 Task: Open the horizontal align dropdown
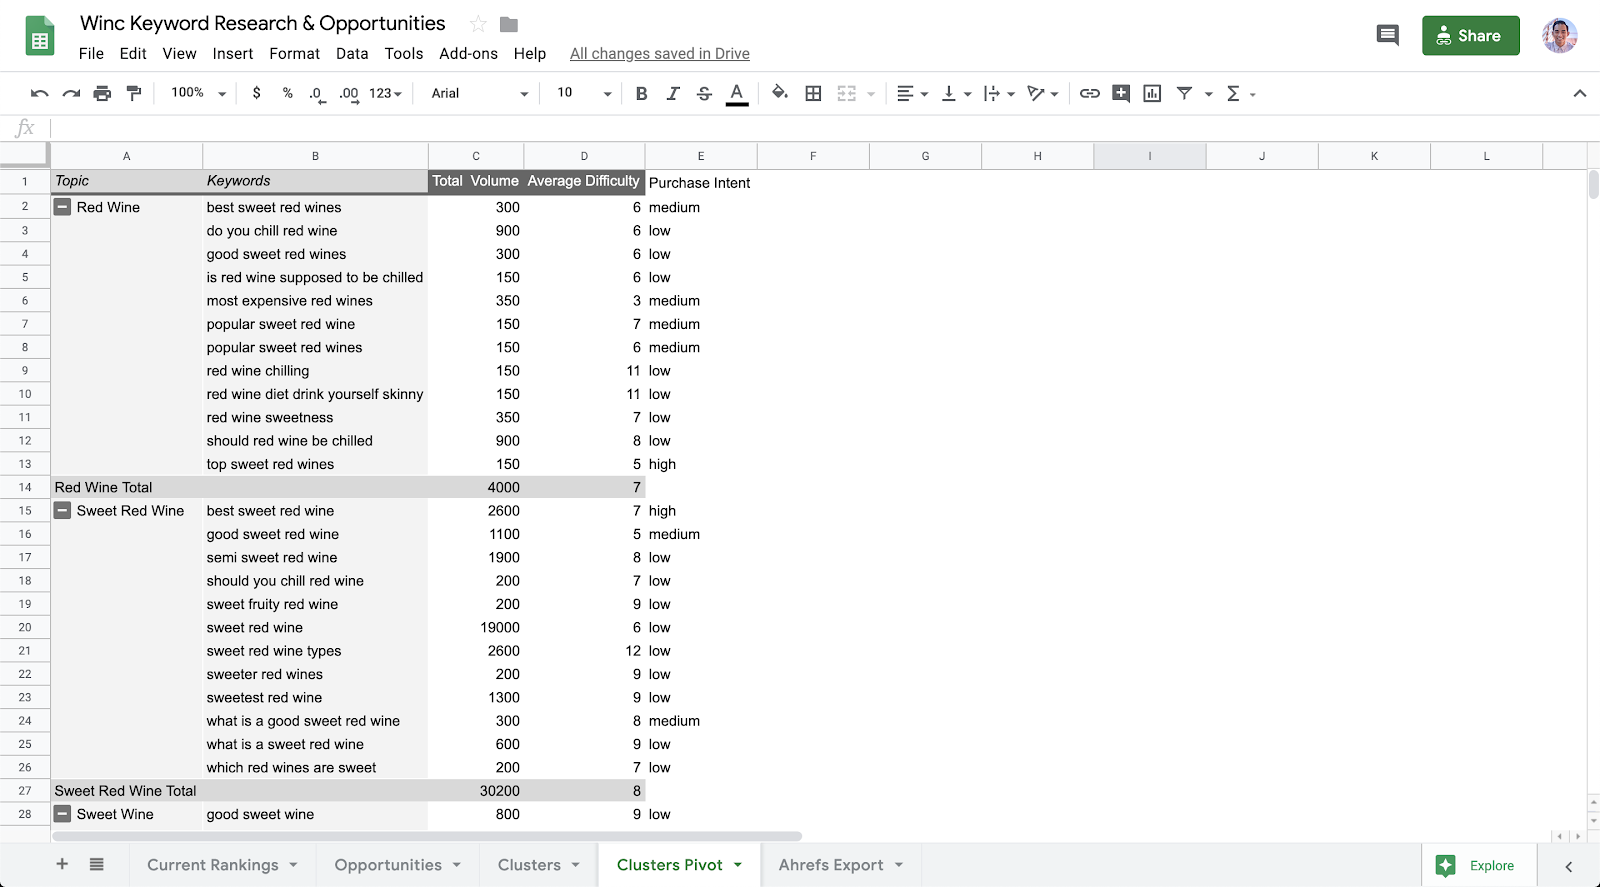coord(912,93)
